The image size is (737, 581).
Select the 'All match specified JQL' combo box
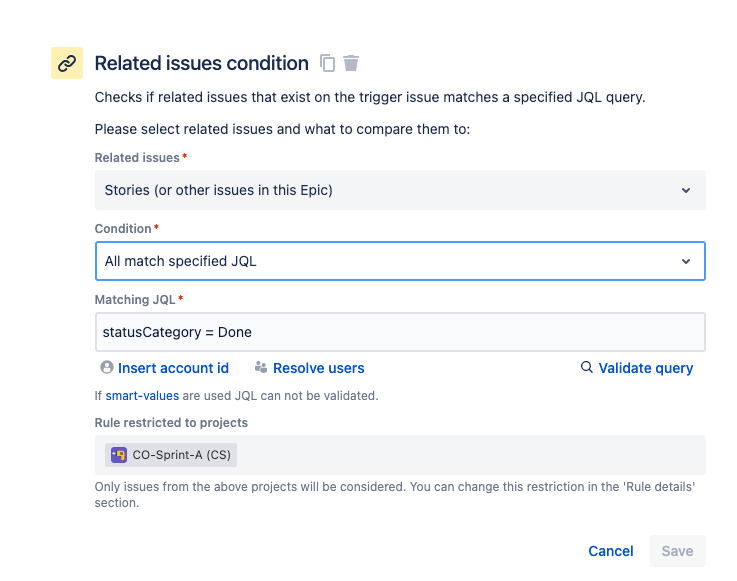point(400,261)
